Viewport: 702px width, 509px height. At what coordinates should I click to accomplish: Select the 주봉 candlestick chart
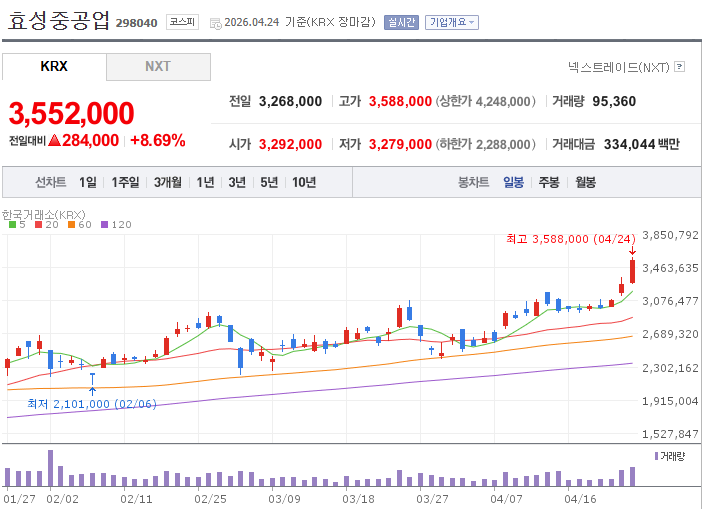click(549, 182)
